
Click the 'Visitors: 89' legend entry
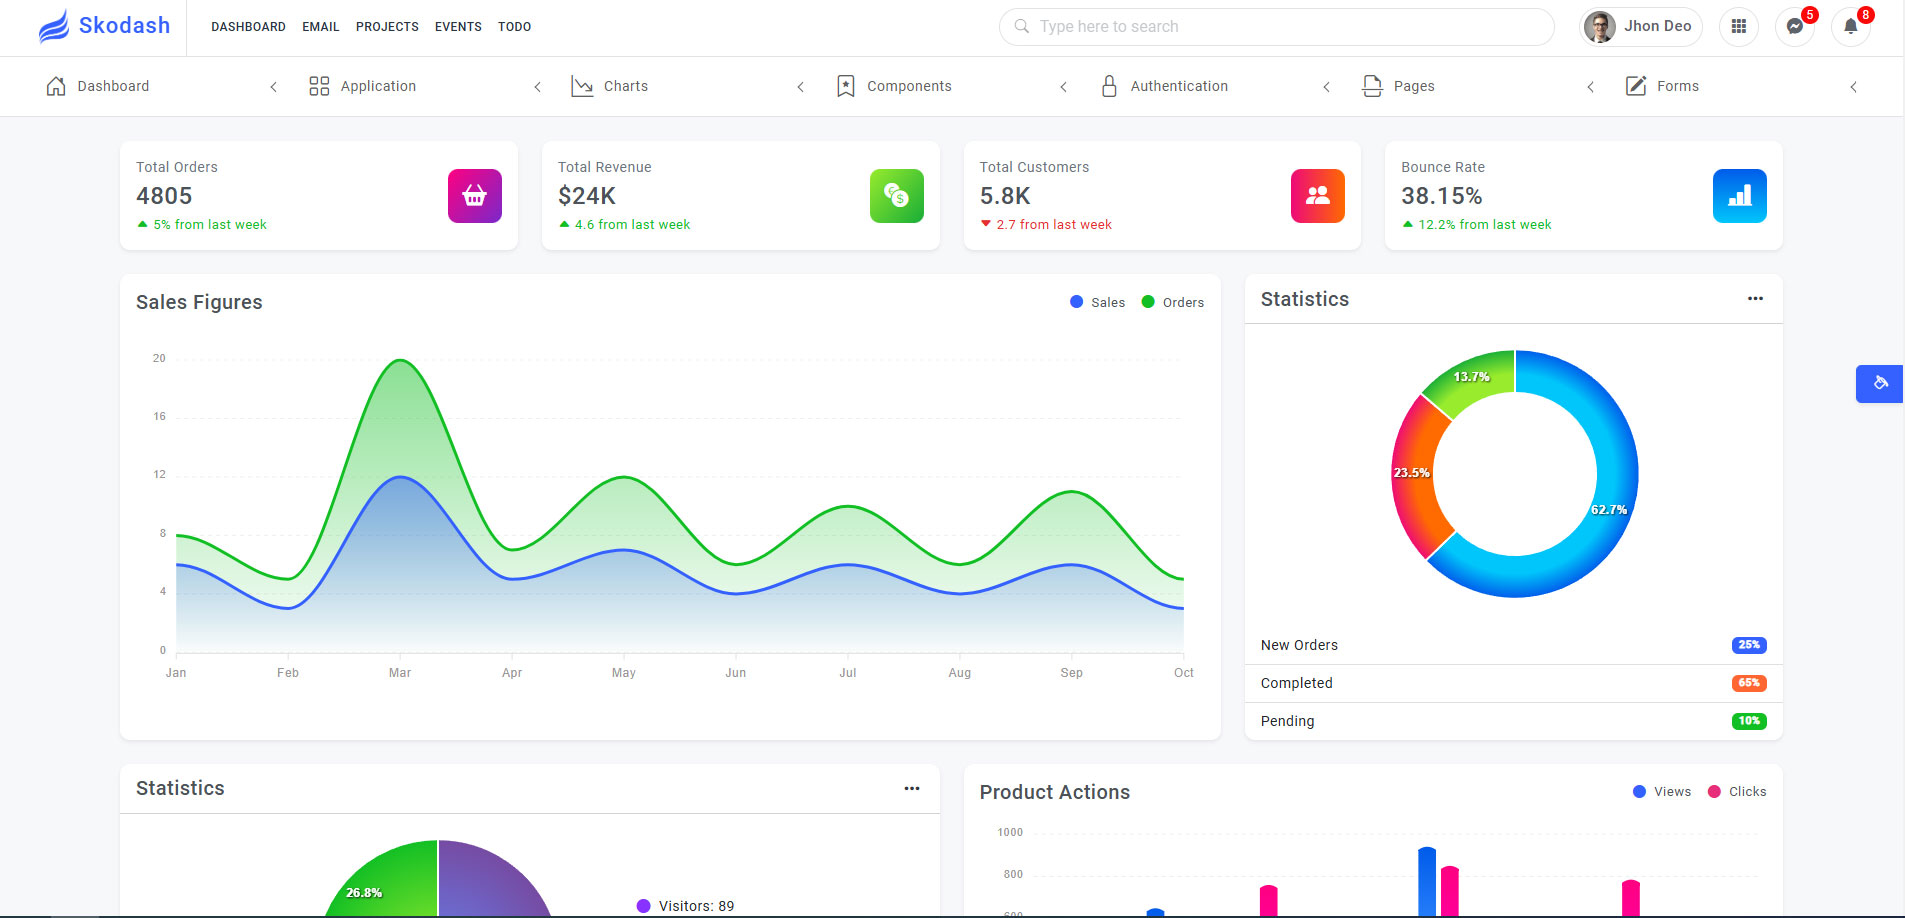[685, 906]
